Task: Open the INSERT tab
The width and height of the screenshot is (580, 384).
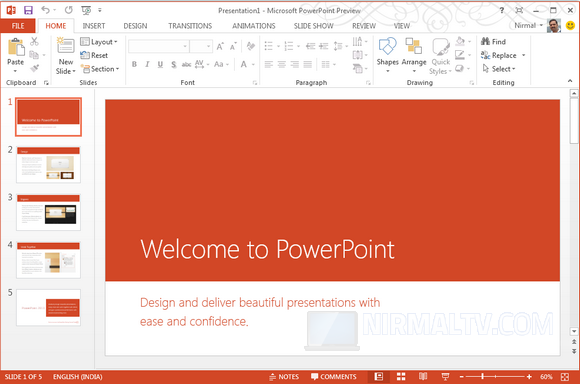Action: point(94,26)
